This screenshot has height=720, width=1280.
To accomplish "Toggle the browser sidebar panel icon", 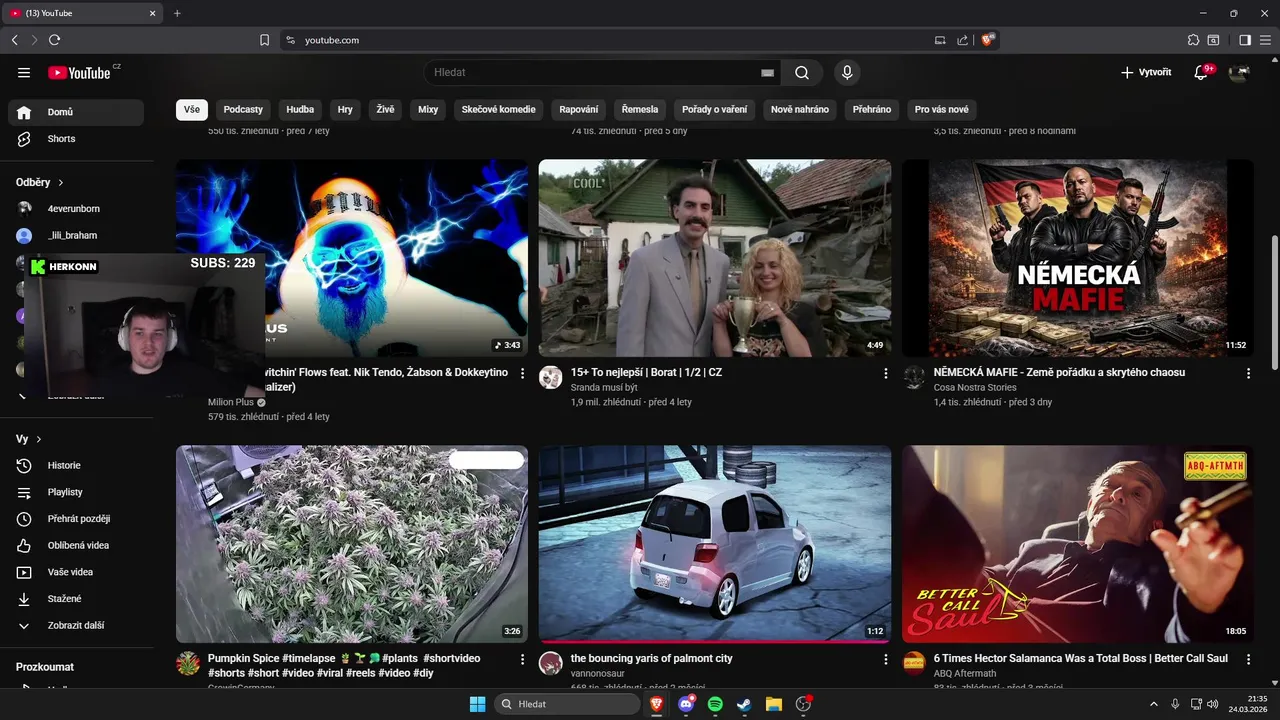I will [1245, 40].
